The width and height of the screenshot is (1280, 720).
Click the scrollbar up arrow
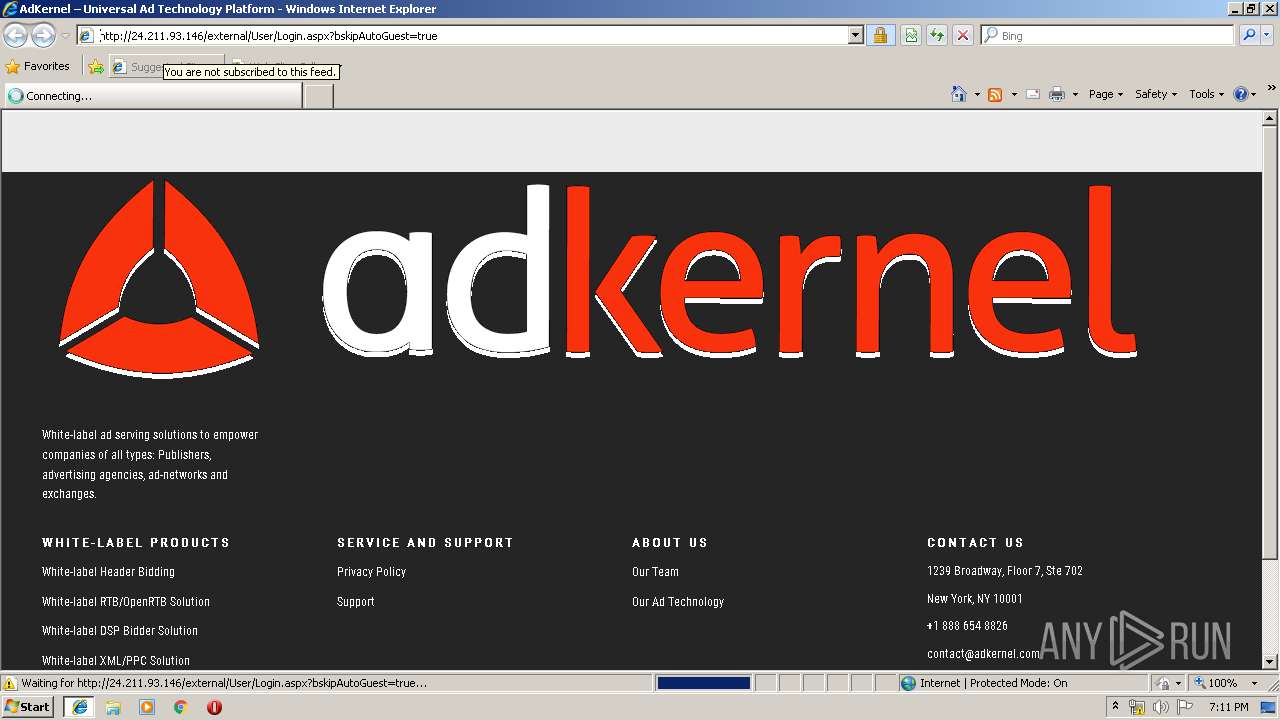(x=1270, y=118)
